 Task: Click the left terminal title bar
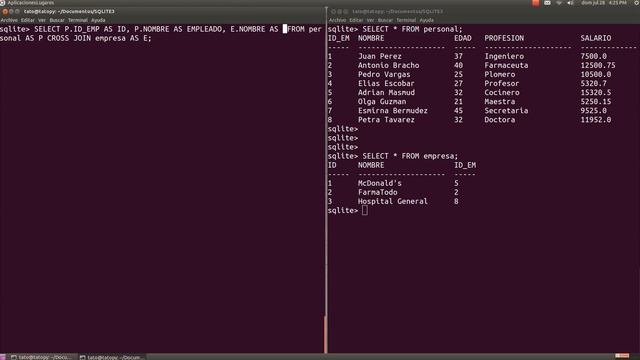coord(163,11)
